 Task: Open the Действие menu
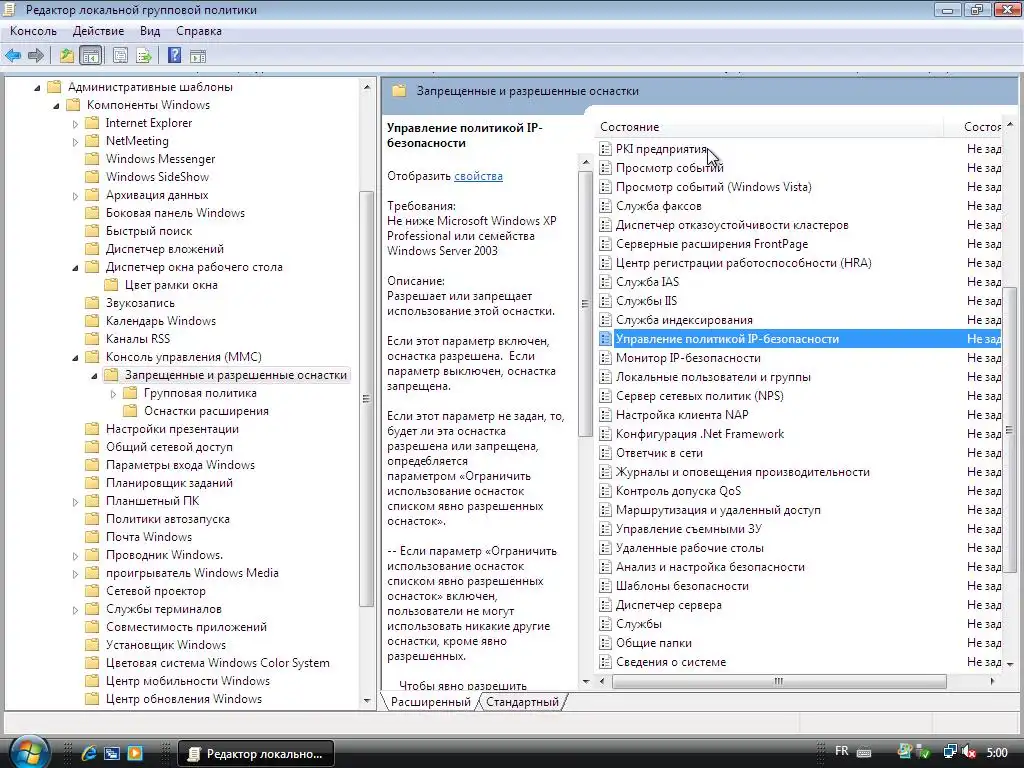[98, 31]
